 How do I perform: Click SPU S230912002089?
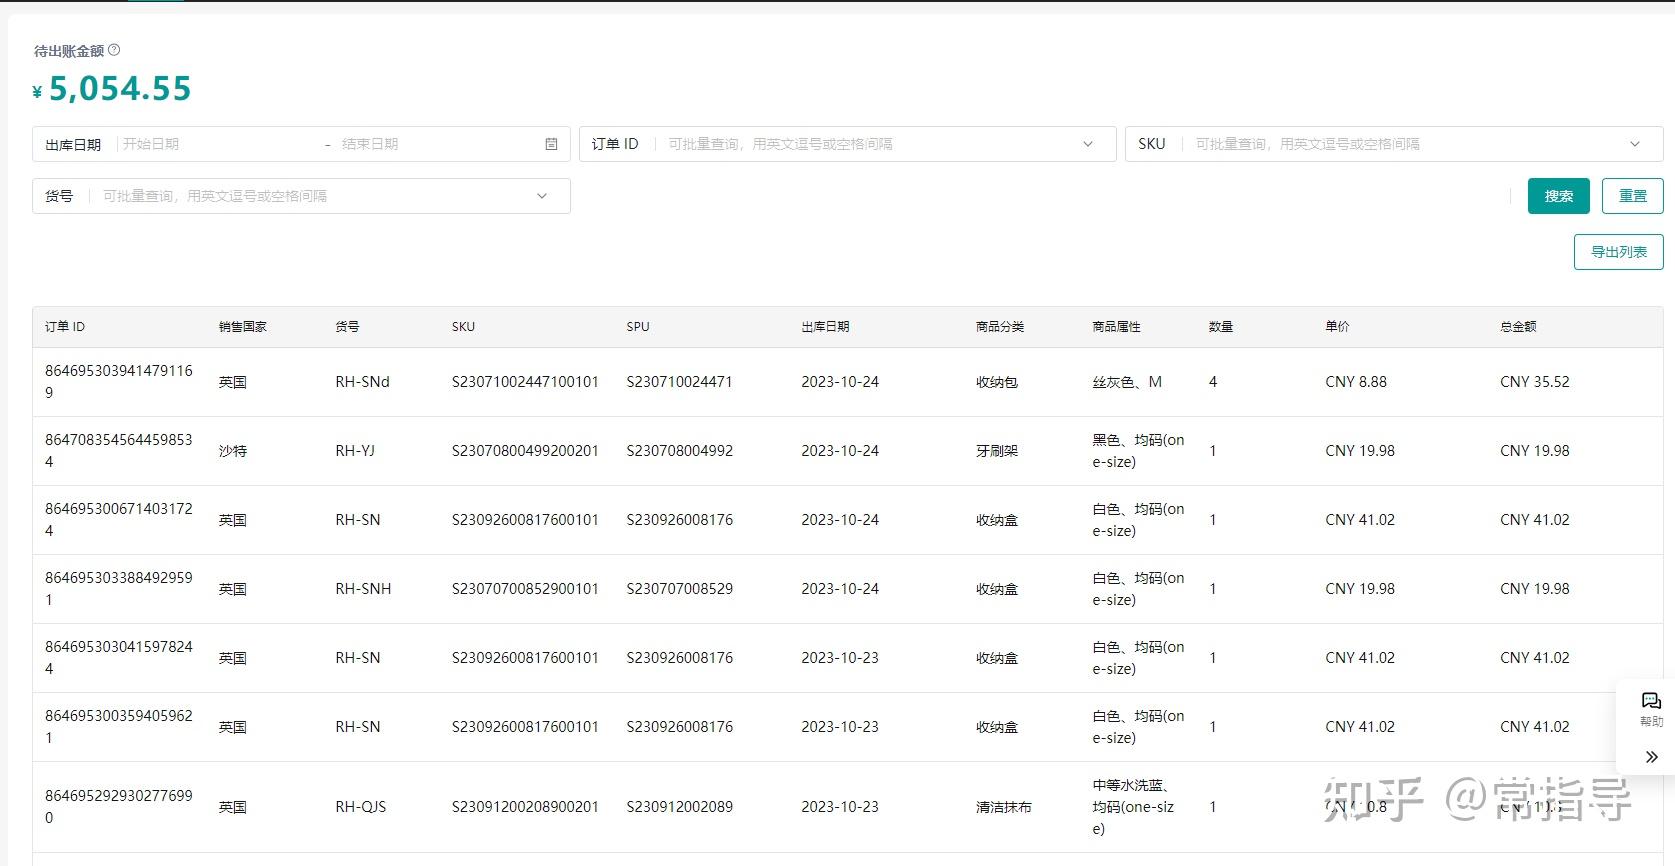[679, 807]
